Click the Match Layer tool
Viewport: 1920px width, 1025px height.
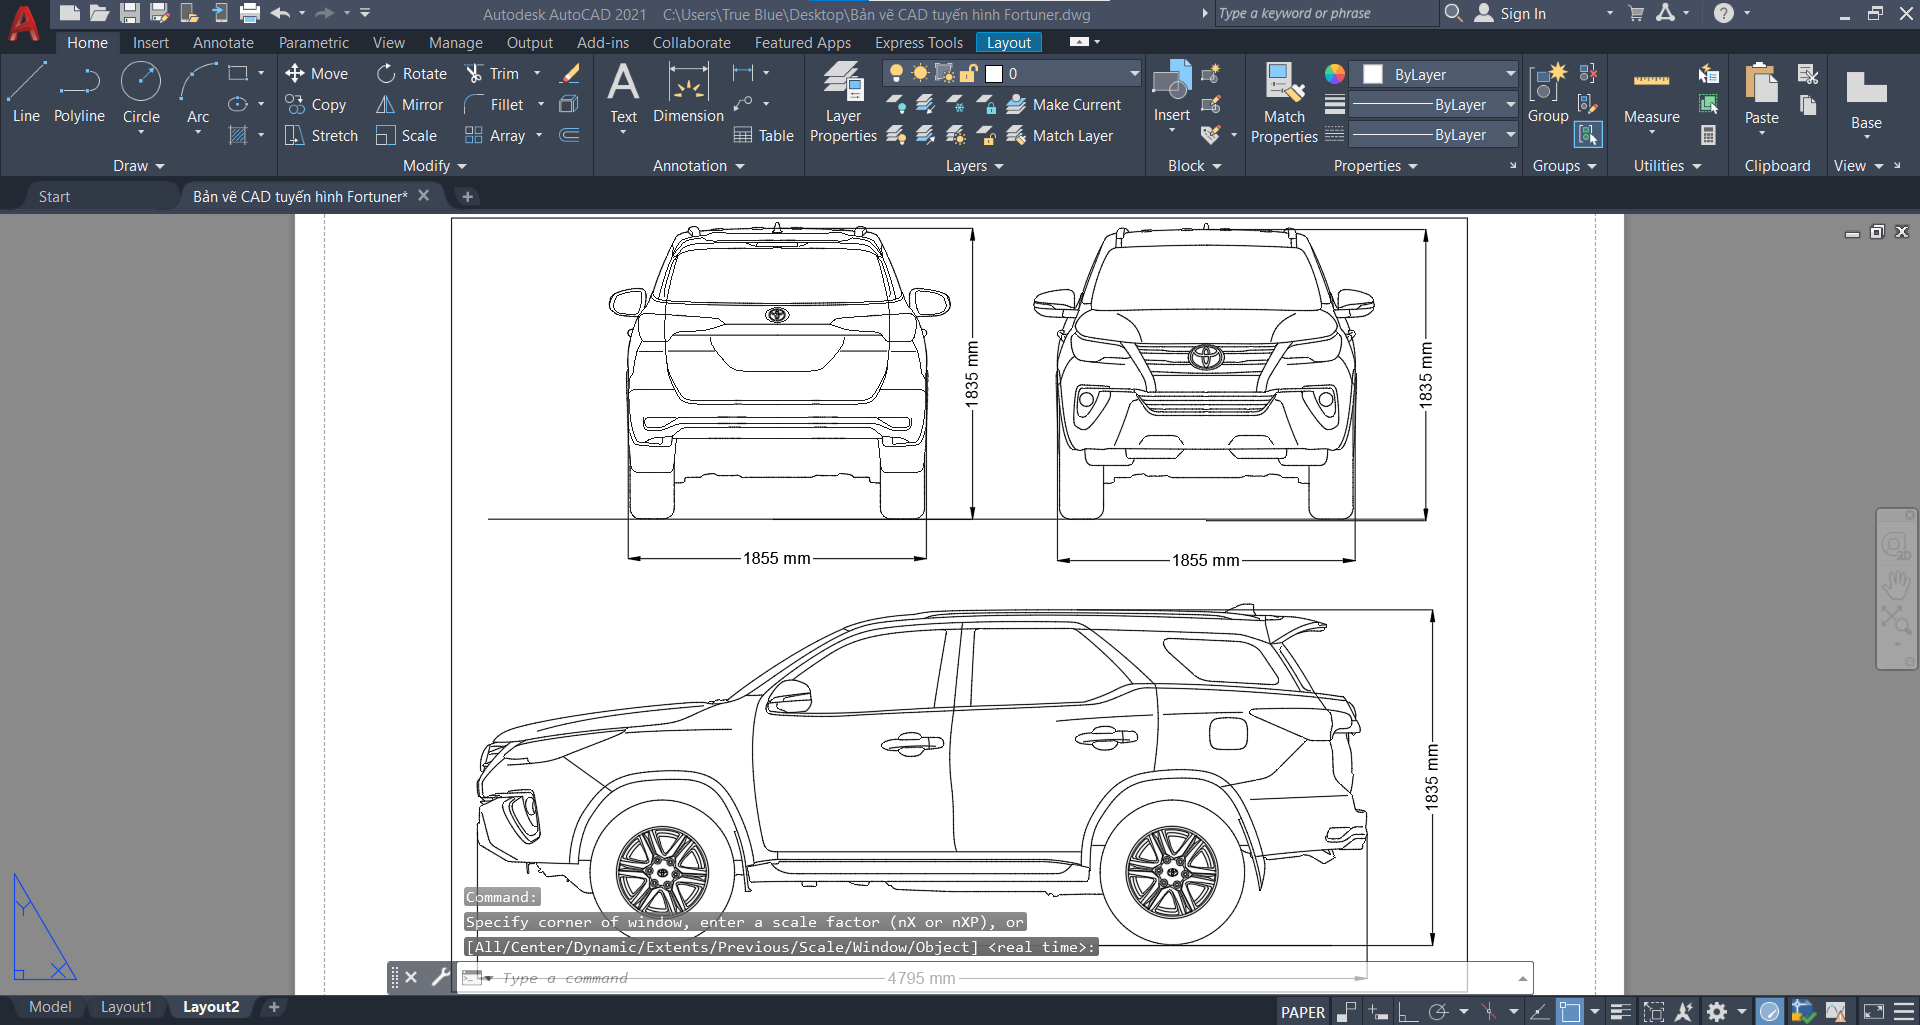tap(1060, 135)
